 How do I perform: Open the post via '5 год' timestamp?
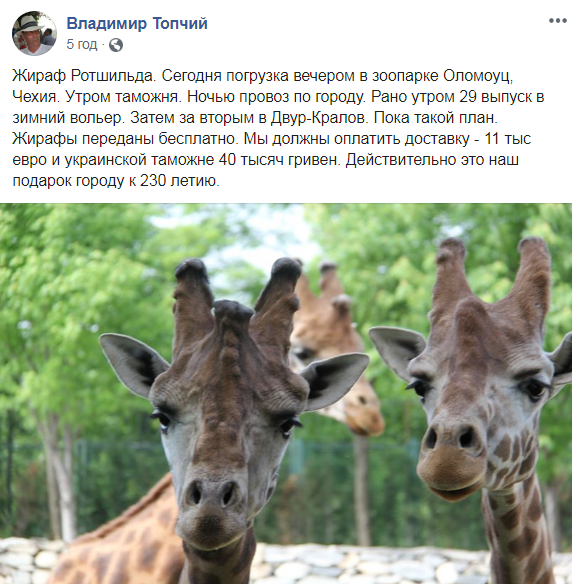tap(82, 44)
